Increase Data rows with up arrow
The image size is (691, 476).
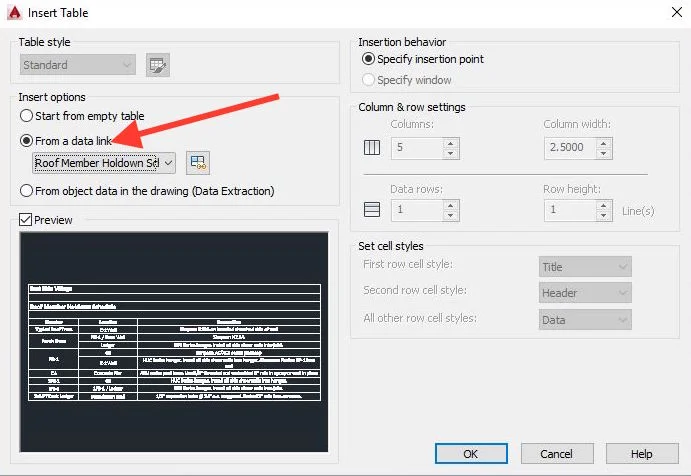tap(450, 206)
